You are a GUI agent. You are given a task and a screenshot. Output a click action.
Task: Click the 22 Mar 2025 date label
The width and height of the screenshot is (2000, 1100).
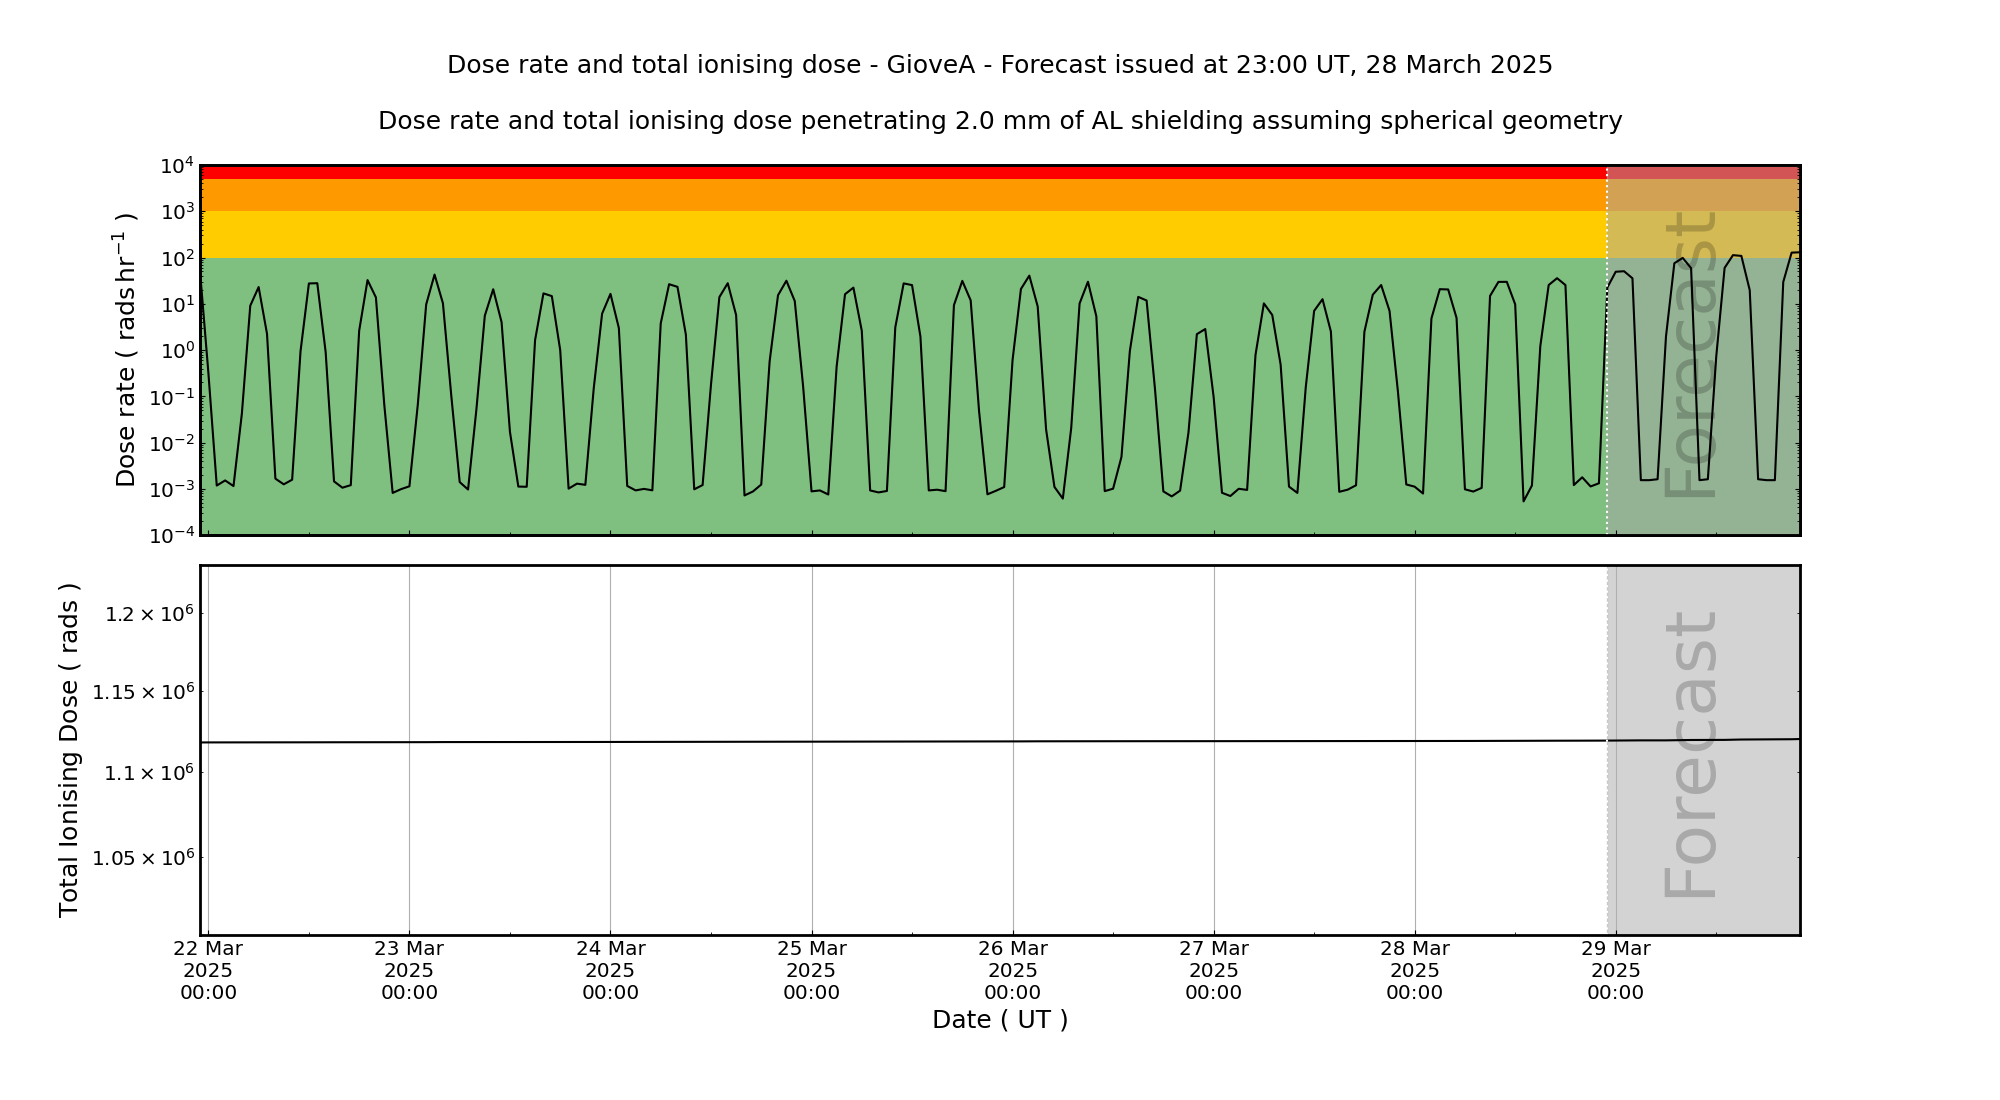point(208,970)
